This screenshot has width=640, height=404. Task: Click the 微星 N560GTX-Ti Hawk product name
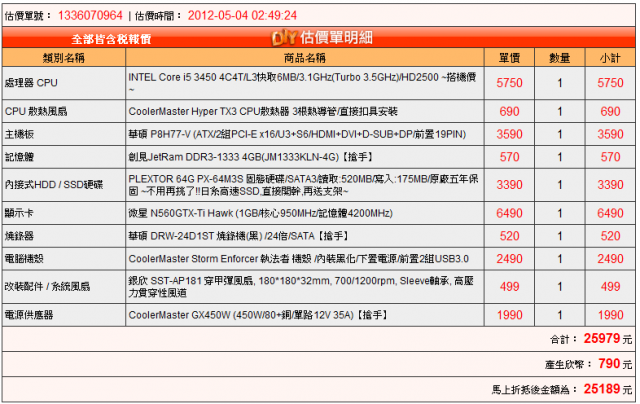pos(260,213)
